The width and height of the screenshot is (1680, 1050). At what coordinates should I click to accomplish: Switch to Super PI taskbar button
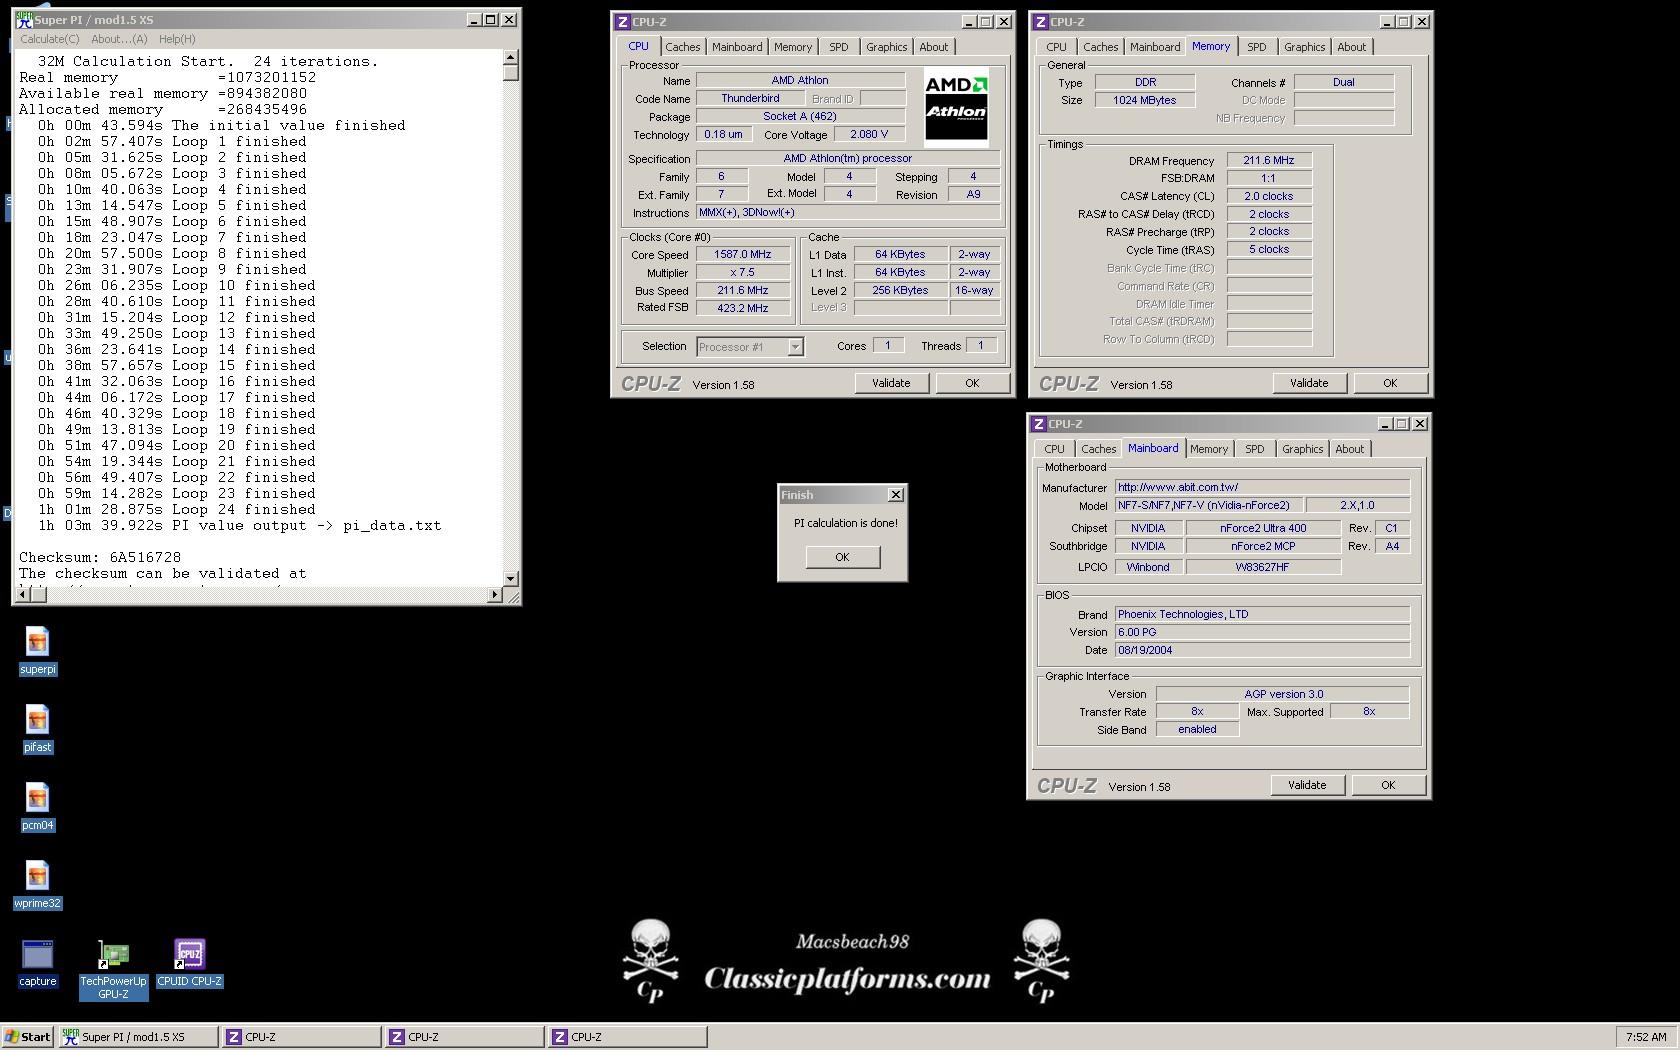138,1037
